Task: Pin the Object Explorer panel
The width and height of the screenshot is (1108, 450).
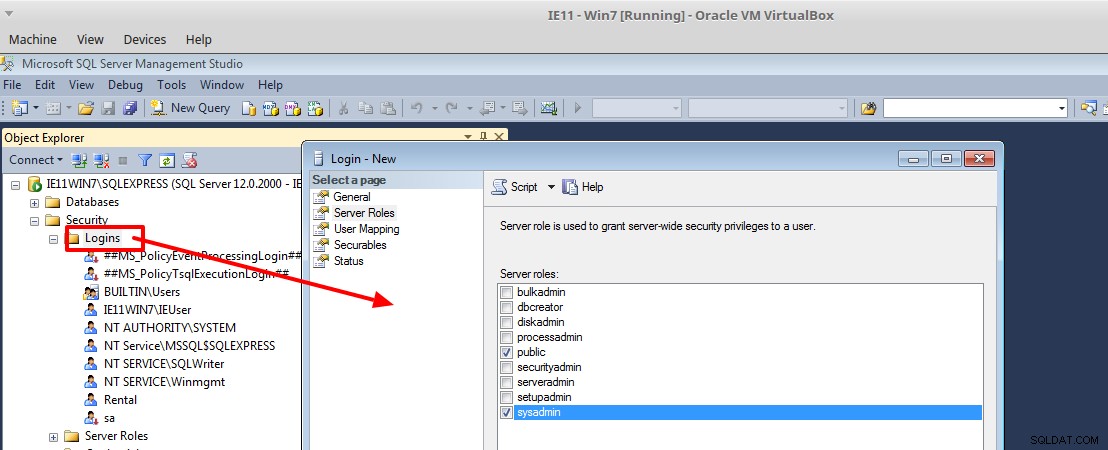Action: [x=484, y=137]
